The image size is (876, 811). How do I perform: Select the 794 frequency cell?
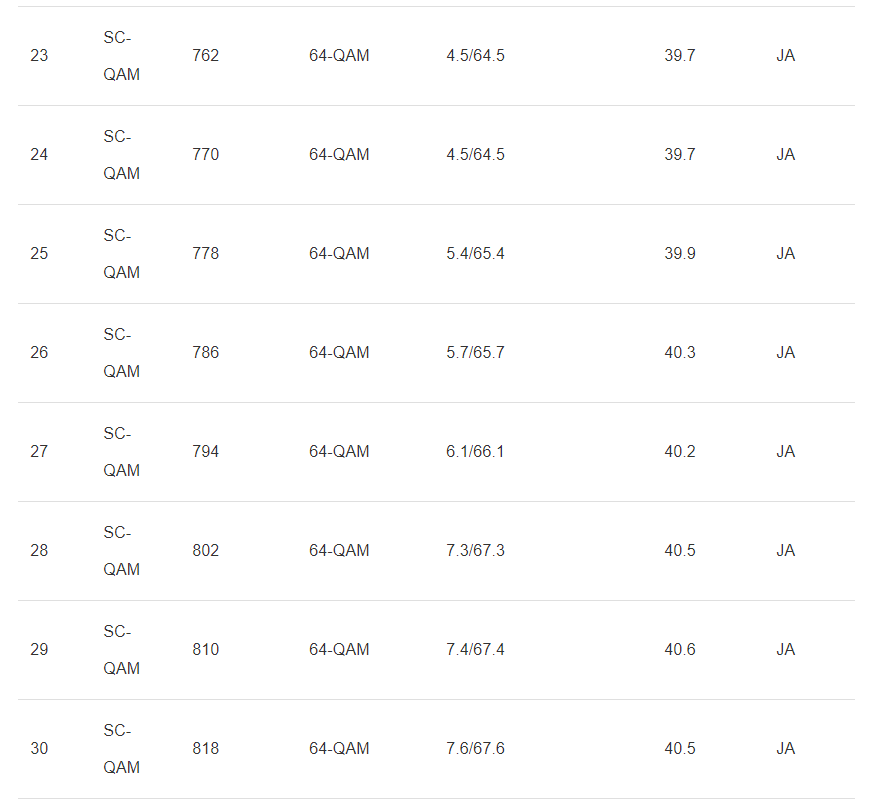coord(205,452)
